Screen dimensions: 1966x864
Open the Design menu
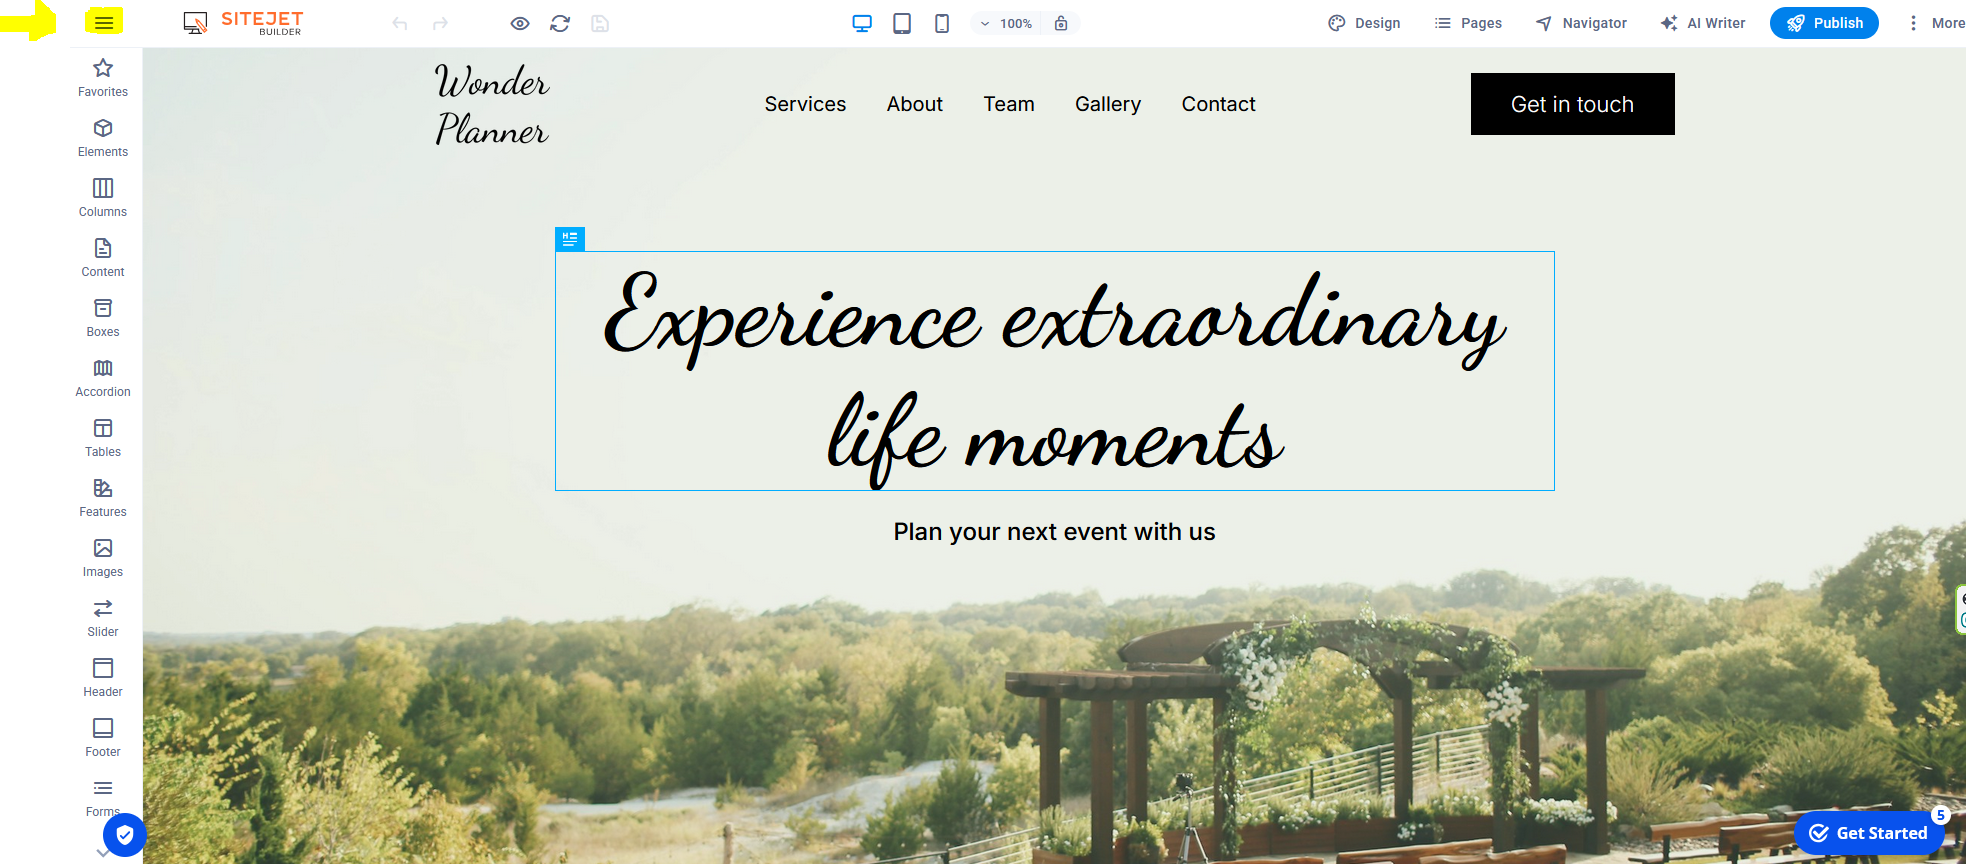click(x=1364, y=23)
